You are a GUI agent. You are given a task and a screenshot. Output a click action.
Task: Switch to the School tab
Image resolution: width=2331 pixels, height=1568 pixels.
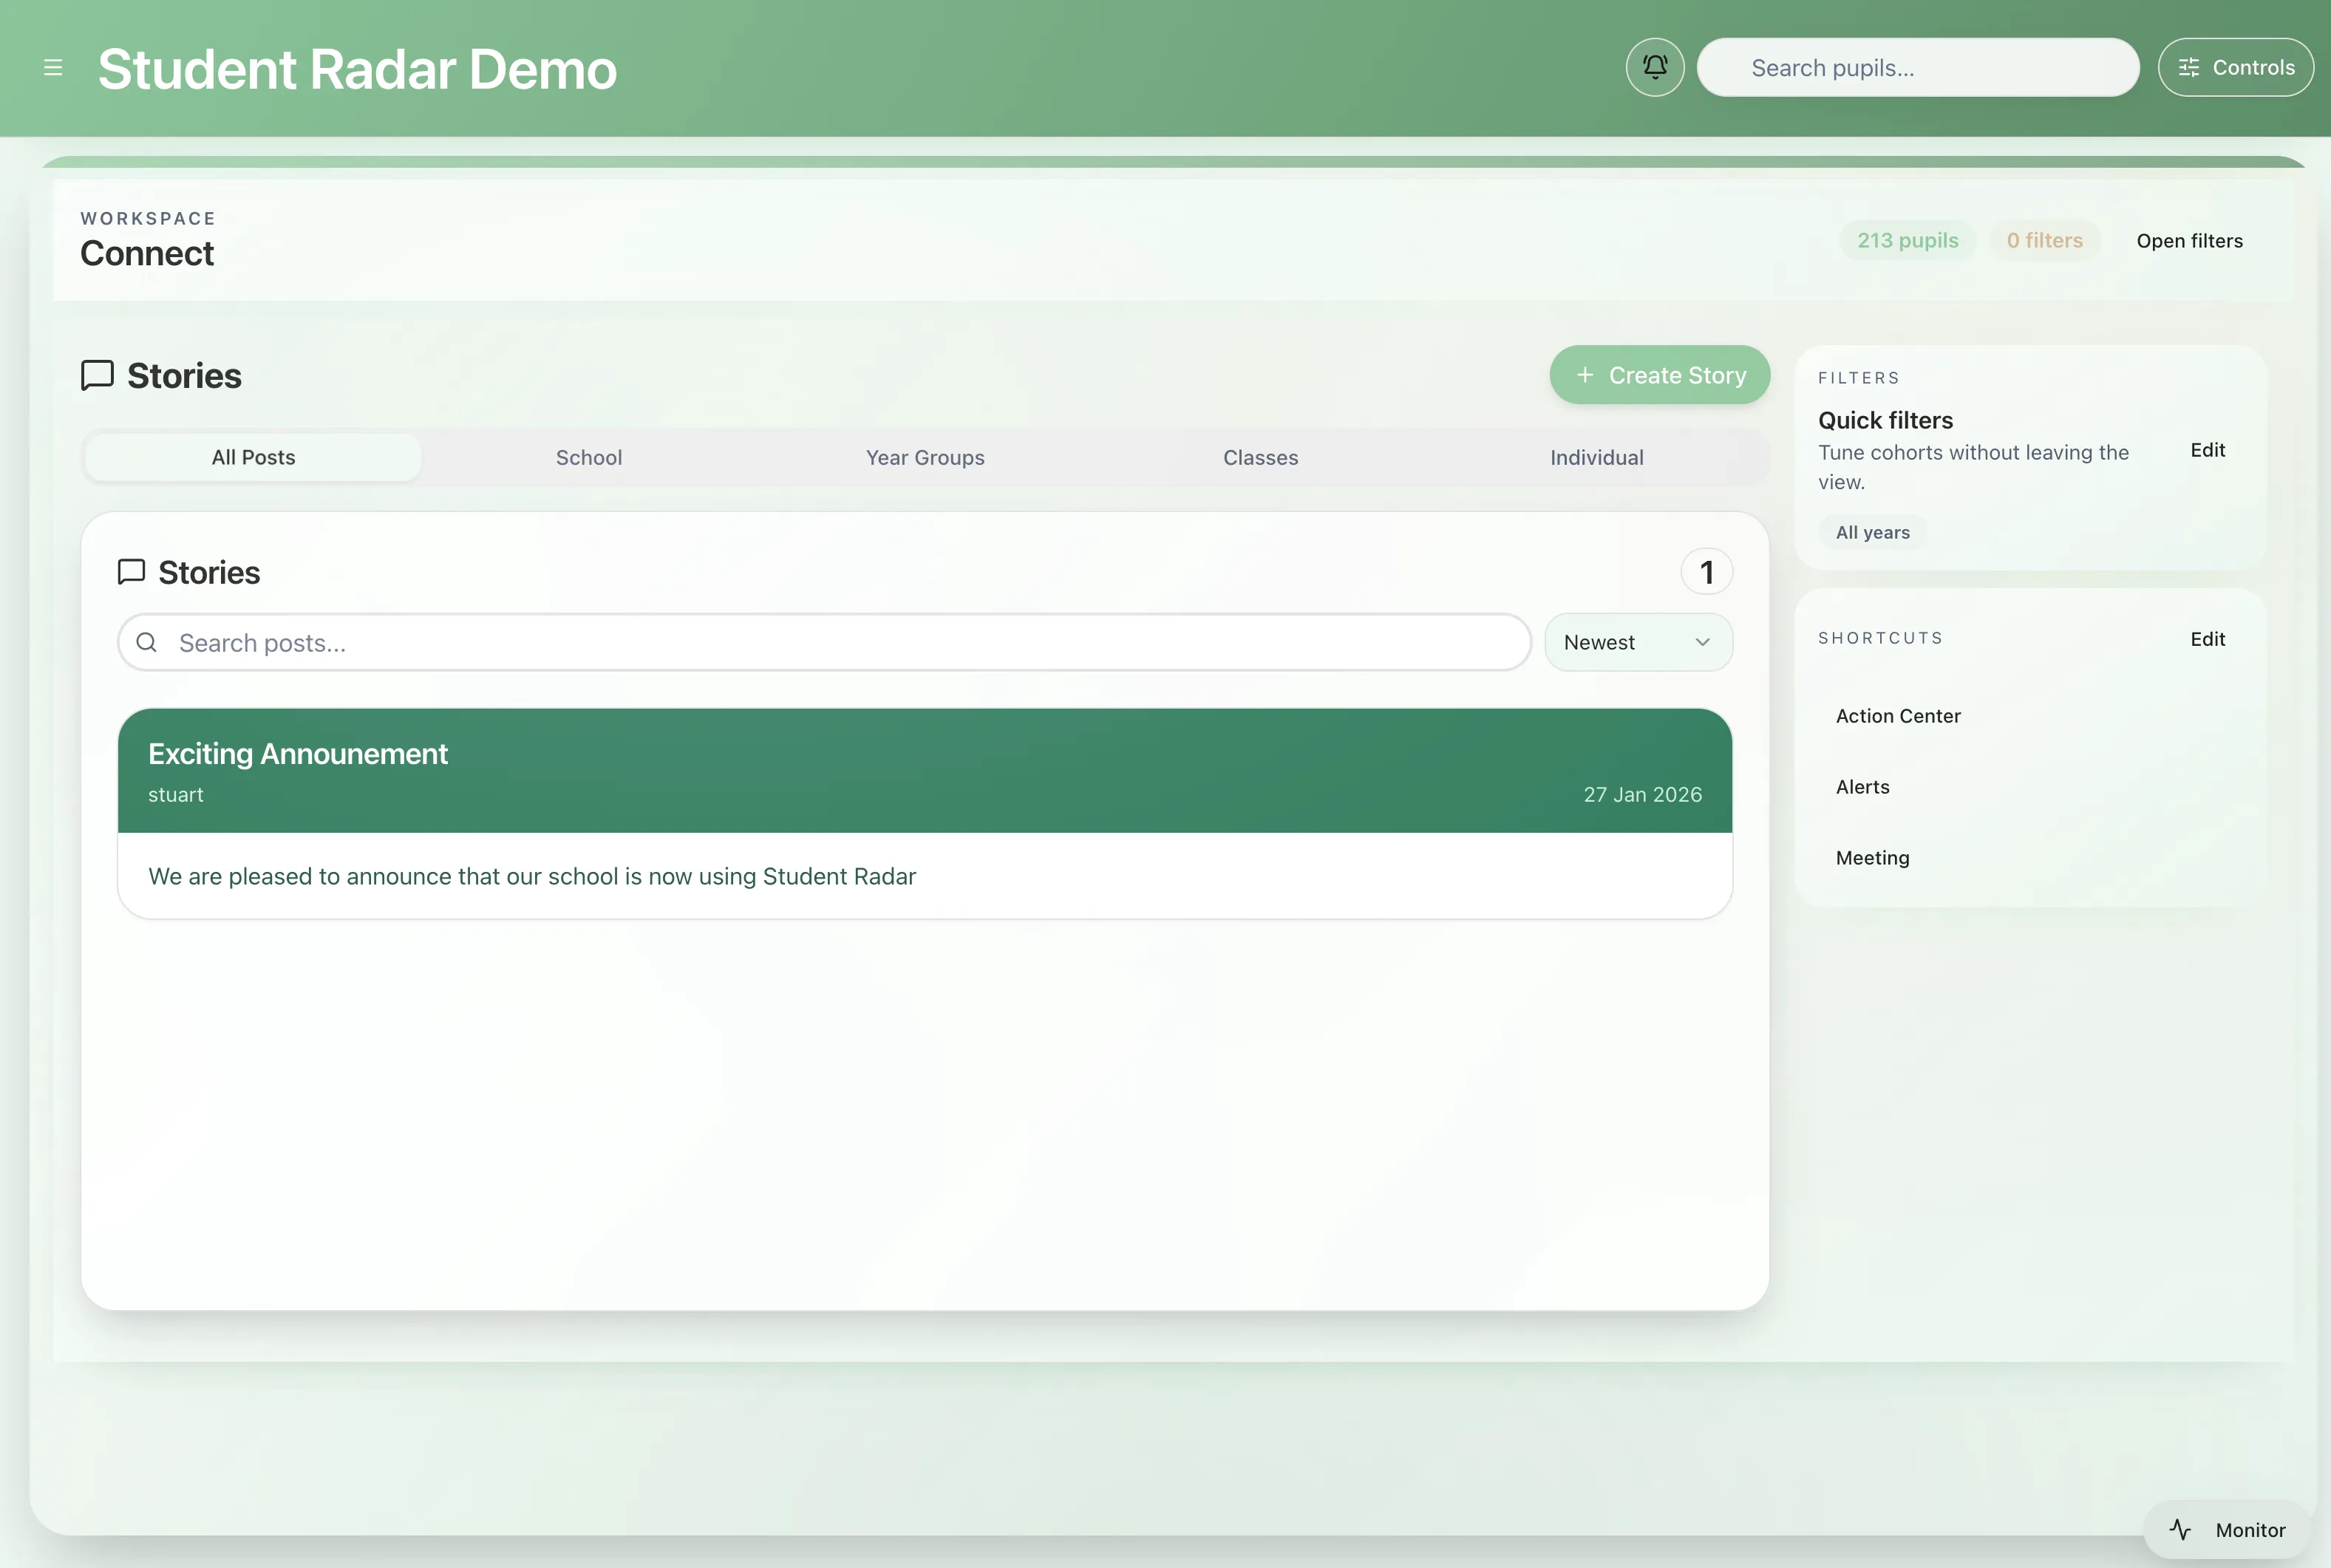tap(589, 458)
